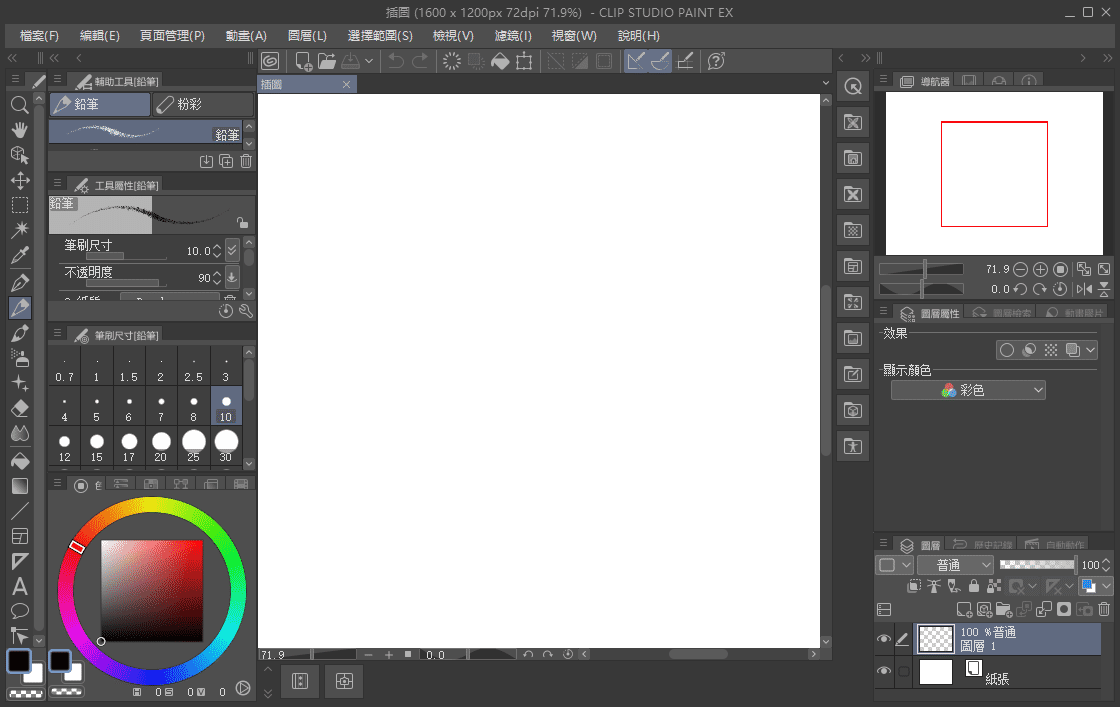Choose the Fill bucket tool
This screenshot has height=707, width=1120.
pos(19,460)
